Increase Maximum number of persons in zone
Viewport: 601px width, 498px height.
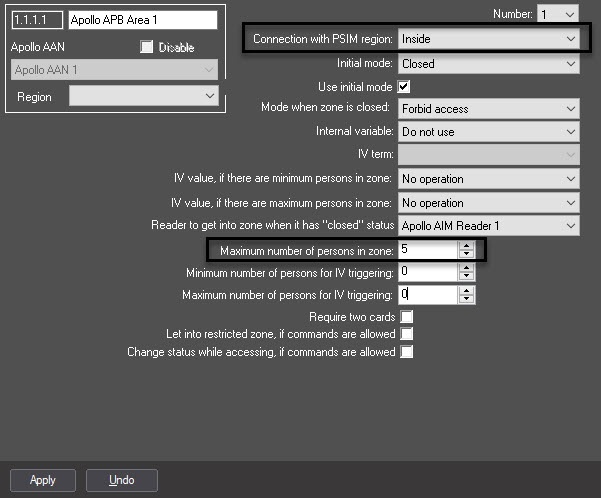[x=466, y=246]
